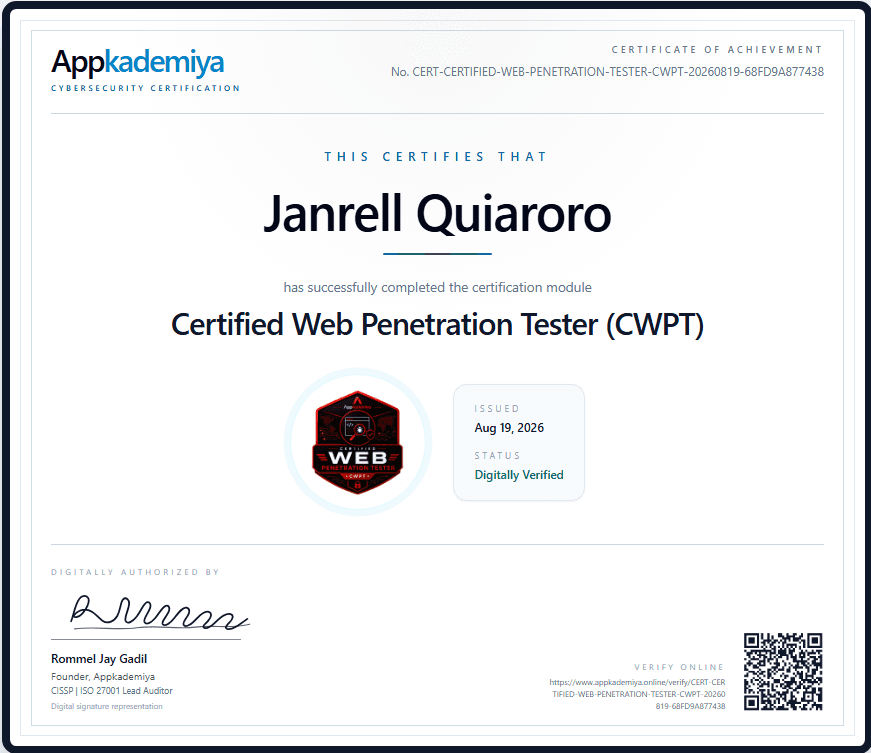Click the name Rommel Jay Gadil
Screen dimensions: 871x753
(x=99, y=659)
